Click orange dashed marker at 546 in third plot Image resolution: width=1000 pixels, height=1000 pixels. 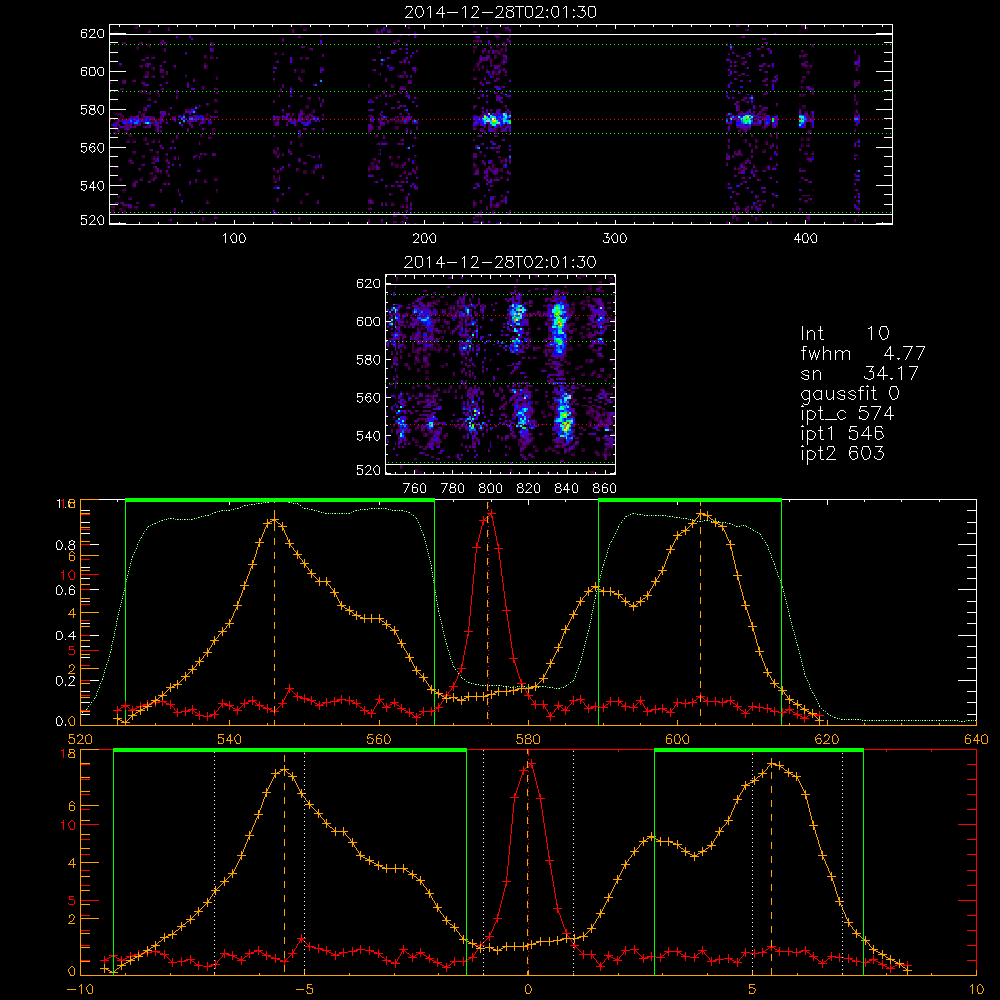275,617
